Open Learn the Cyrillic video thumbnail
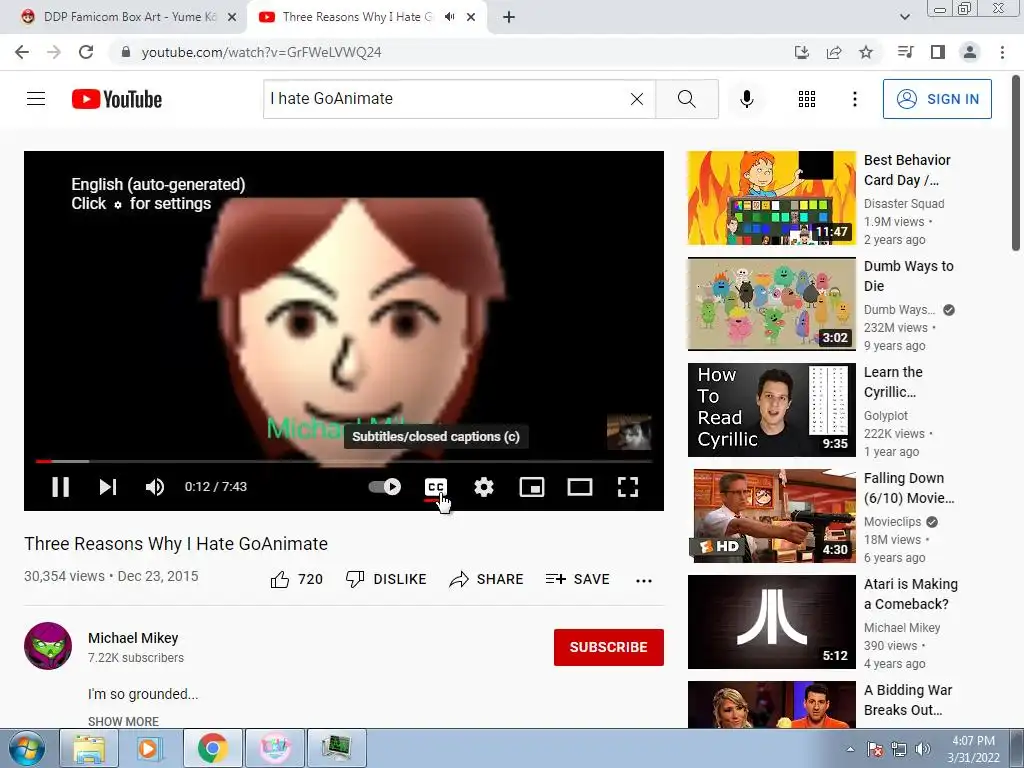 [x=771, y=409]
